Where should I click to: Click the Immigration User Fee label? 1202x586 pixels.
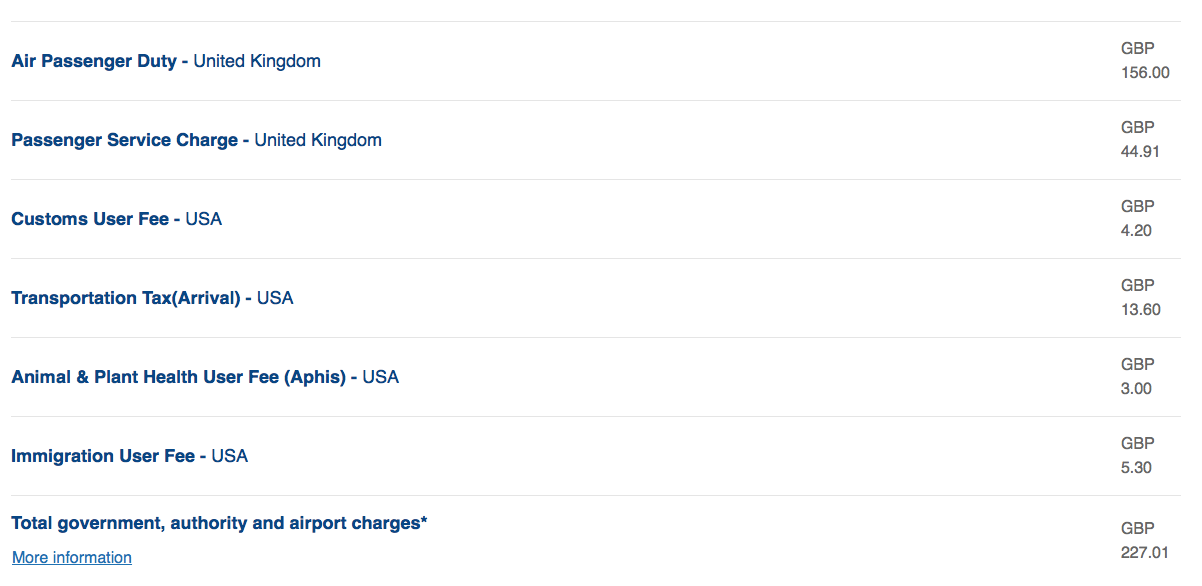[103, 456]
